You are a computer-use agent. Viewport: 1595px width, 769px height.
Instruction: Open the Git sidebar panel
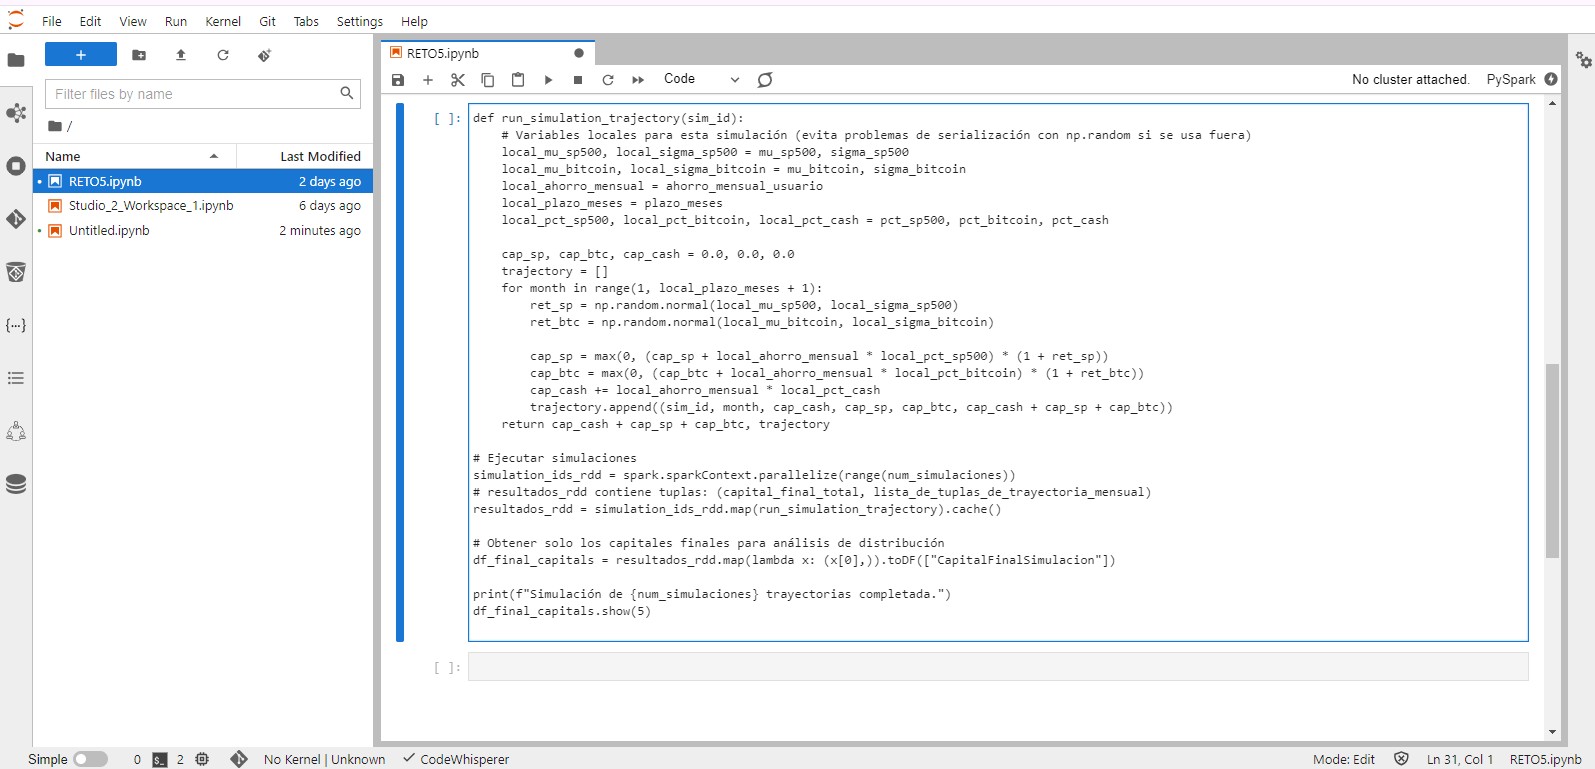pos(16,219)
